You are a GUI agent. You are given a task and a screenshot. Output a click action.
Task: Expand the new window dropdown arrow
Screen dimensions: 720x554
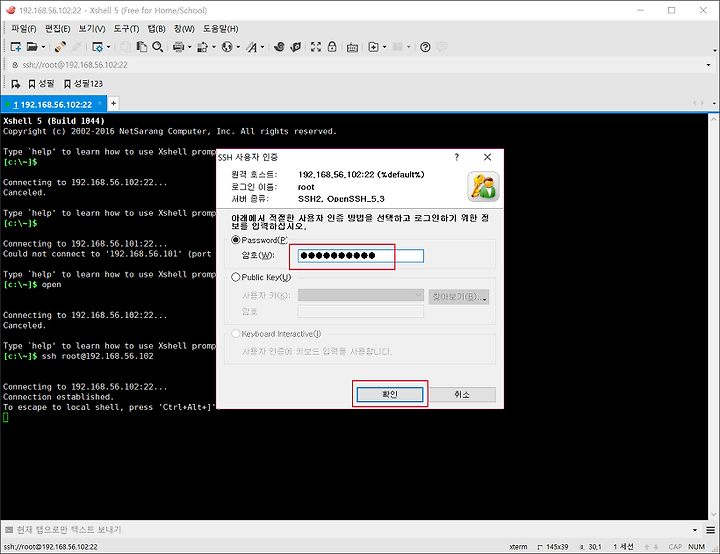click(384, 47)
